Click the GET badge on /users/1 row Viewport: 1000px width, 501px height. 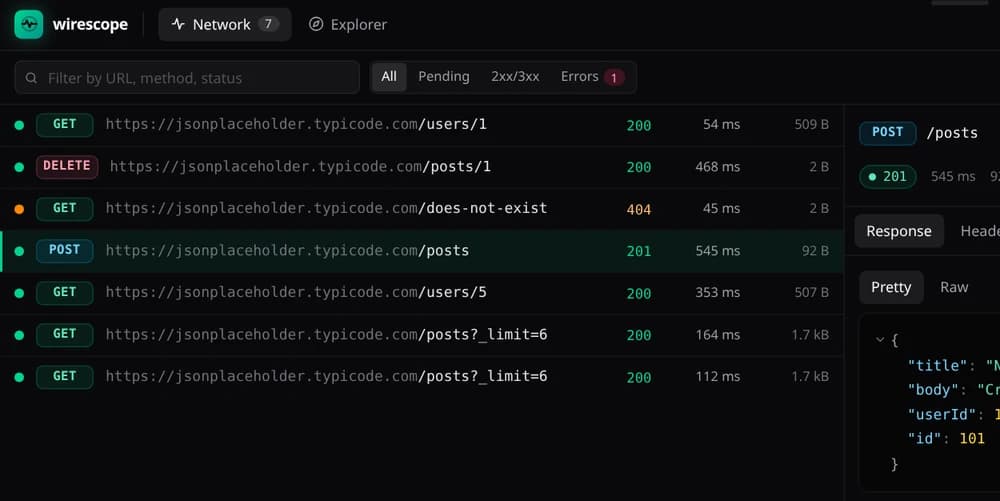pos(64,124)
